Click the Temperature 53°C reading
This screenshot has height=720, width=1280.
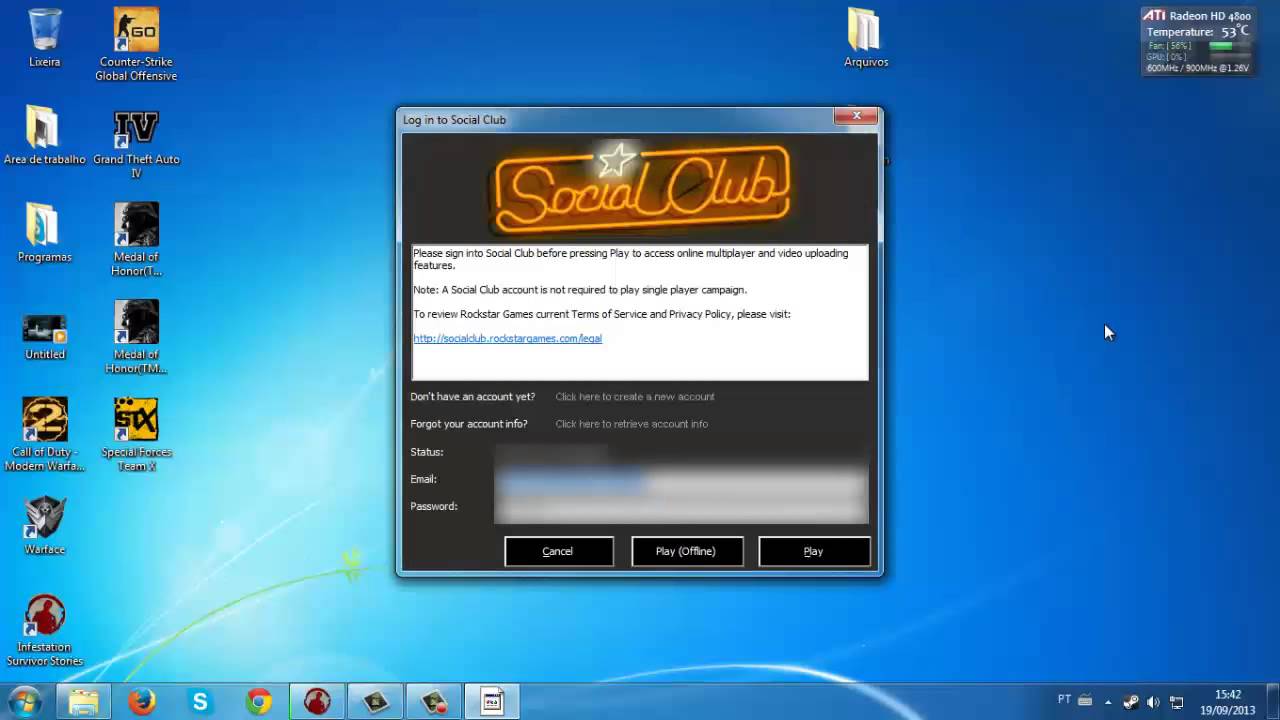pos(1198,32)
